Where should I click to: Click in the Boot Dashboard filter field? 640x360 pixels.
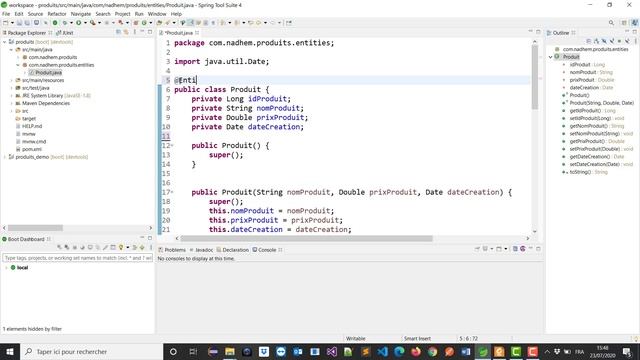click(78, 258)
